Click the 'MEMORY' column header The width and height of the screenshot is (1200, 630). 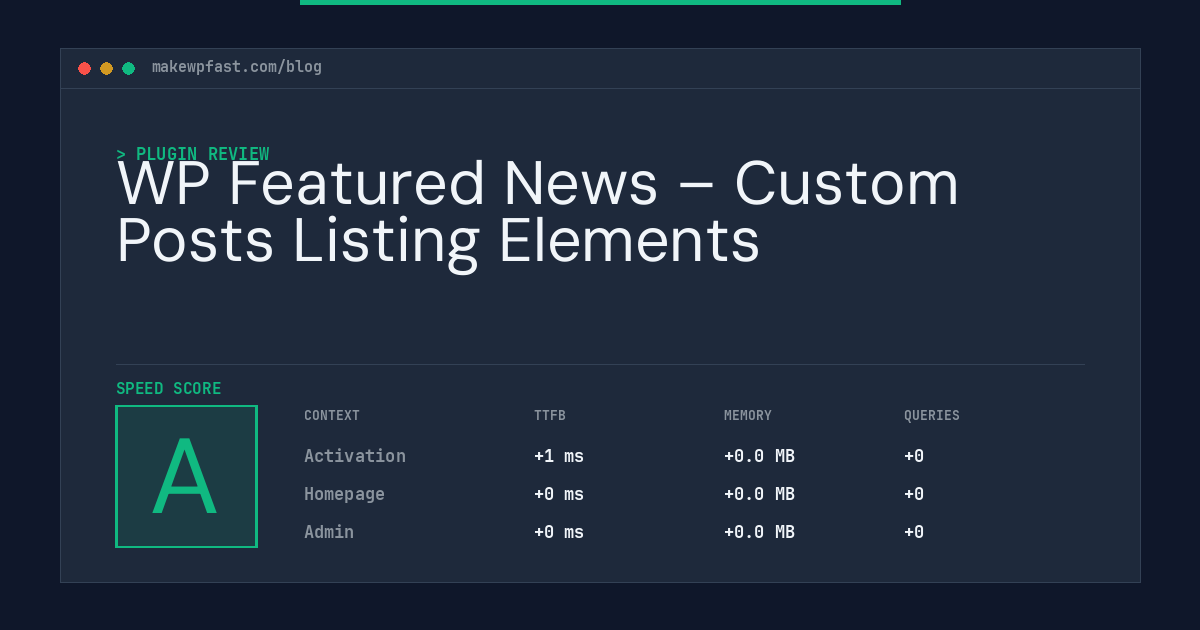[x=748, y=416]
